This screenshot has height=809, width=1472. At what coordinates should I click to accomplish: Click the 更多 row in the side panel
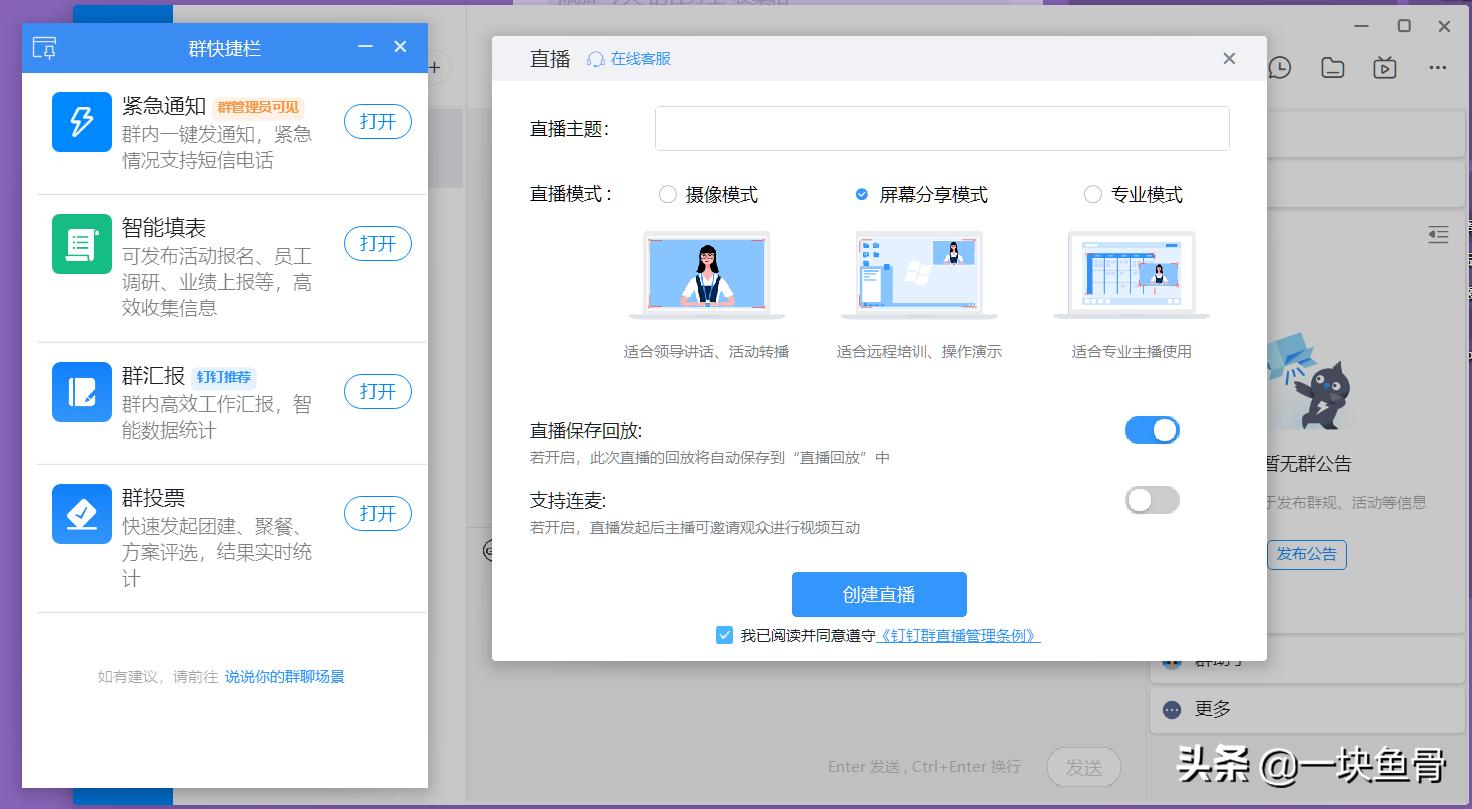click(x=1305, y=709)
